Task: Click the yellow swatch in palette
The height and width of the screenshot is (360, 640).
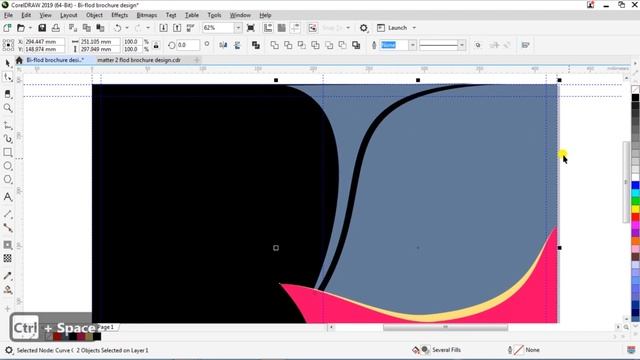Action: click(636, 209)
